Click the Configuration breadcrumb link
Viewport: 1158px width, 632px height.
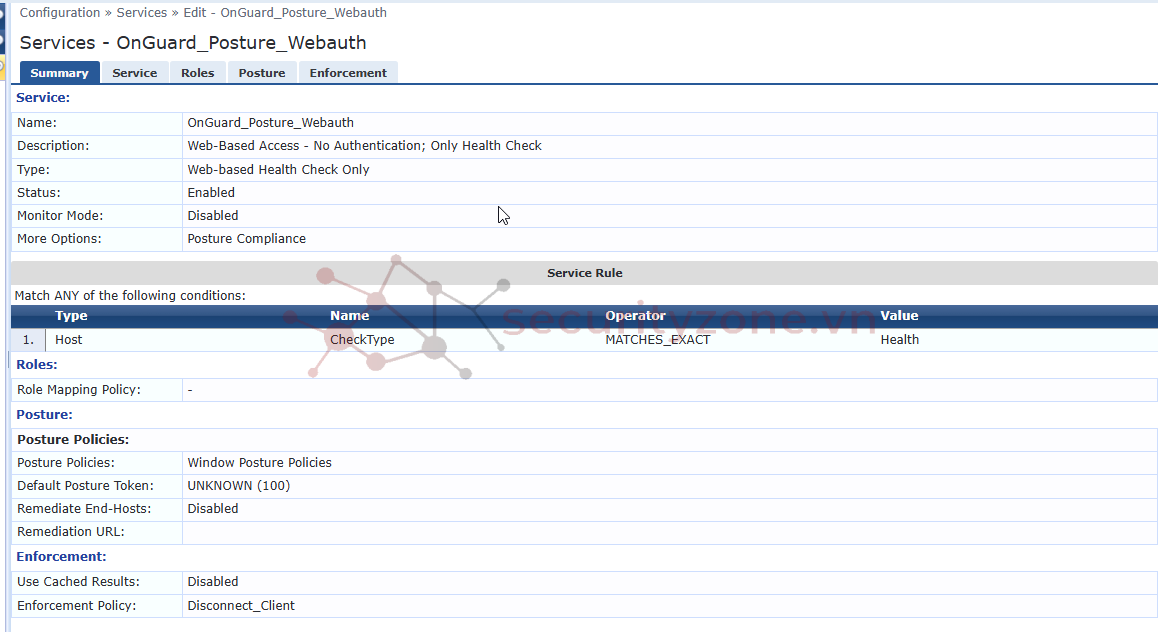[60, 13]
